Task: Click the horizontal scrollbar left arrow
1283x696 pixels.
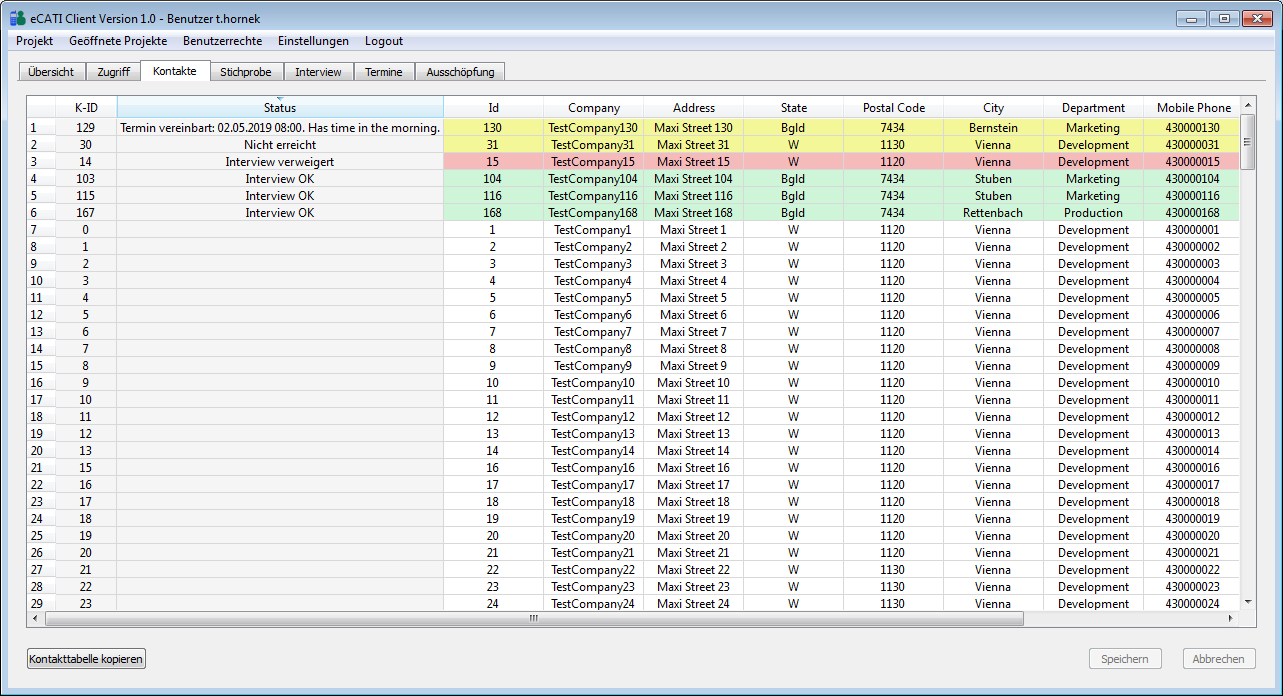Action: point(36,619)
